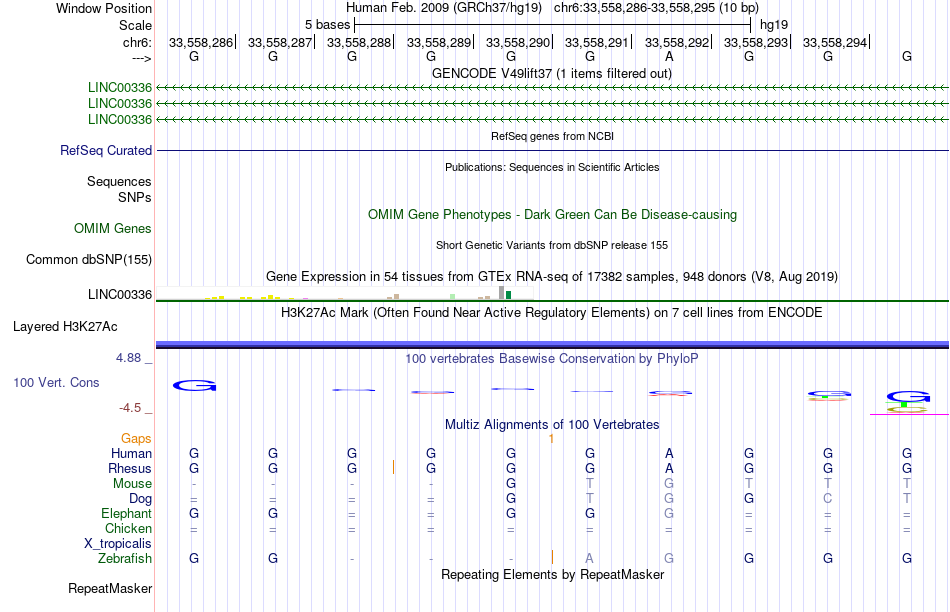Open Short Genetic Variants from dbSNP title
Screen dimensions: 950x612
pyautogui.click(x=552, y=245)
